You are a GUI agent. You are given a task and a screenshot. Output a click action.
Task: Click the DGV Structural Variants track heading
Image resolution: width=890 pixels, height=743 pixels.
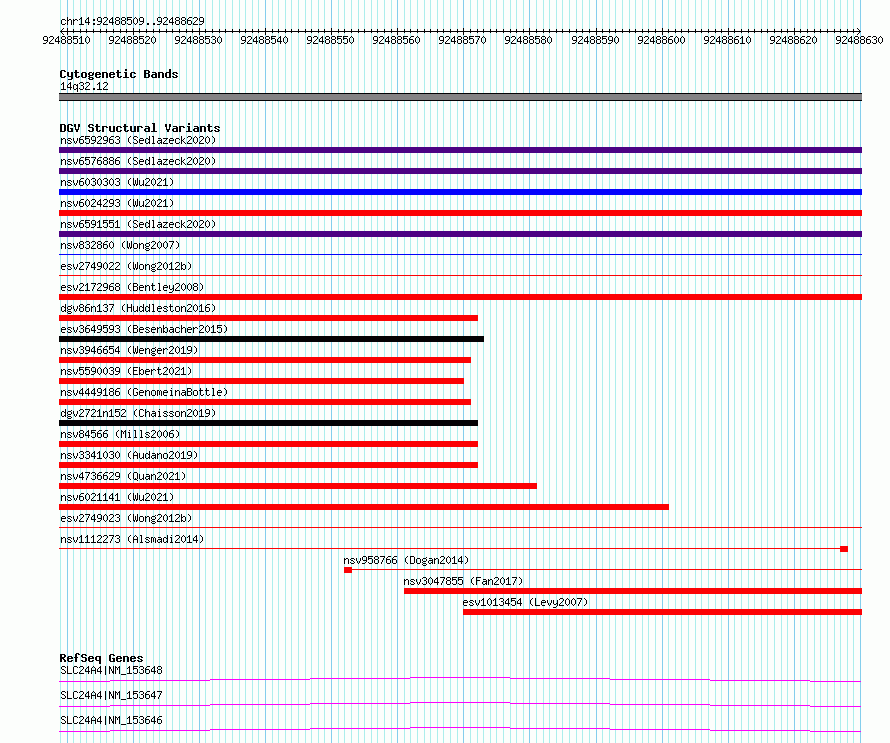140,128
